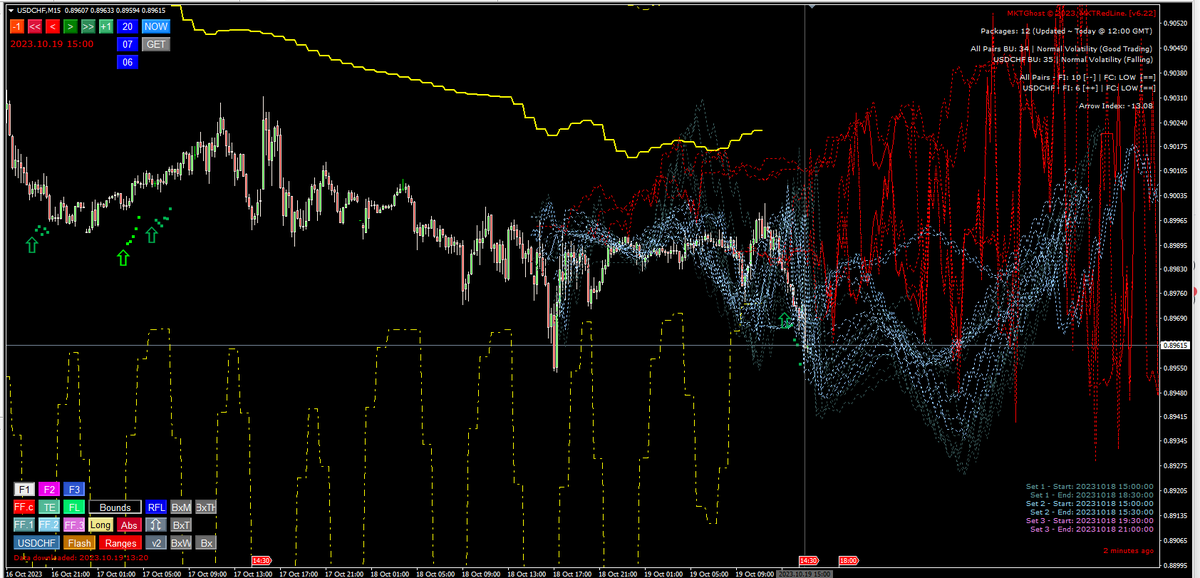Click the red 18:00 time marker

click(x=849, y=561)
